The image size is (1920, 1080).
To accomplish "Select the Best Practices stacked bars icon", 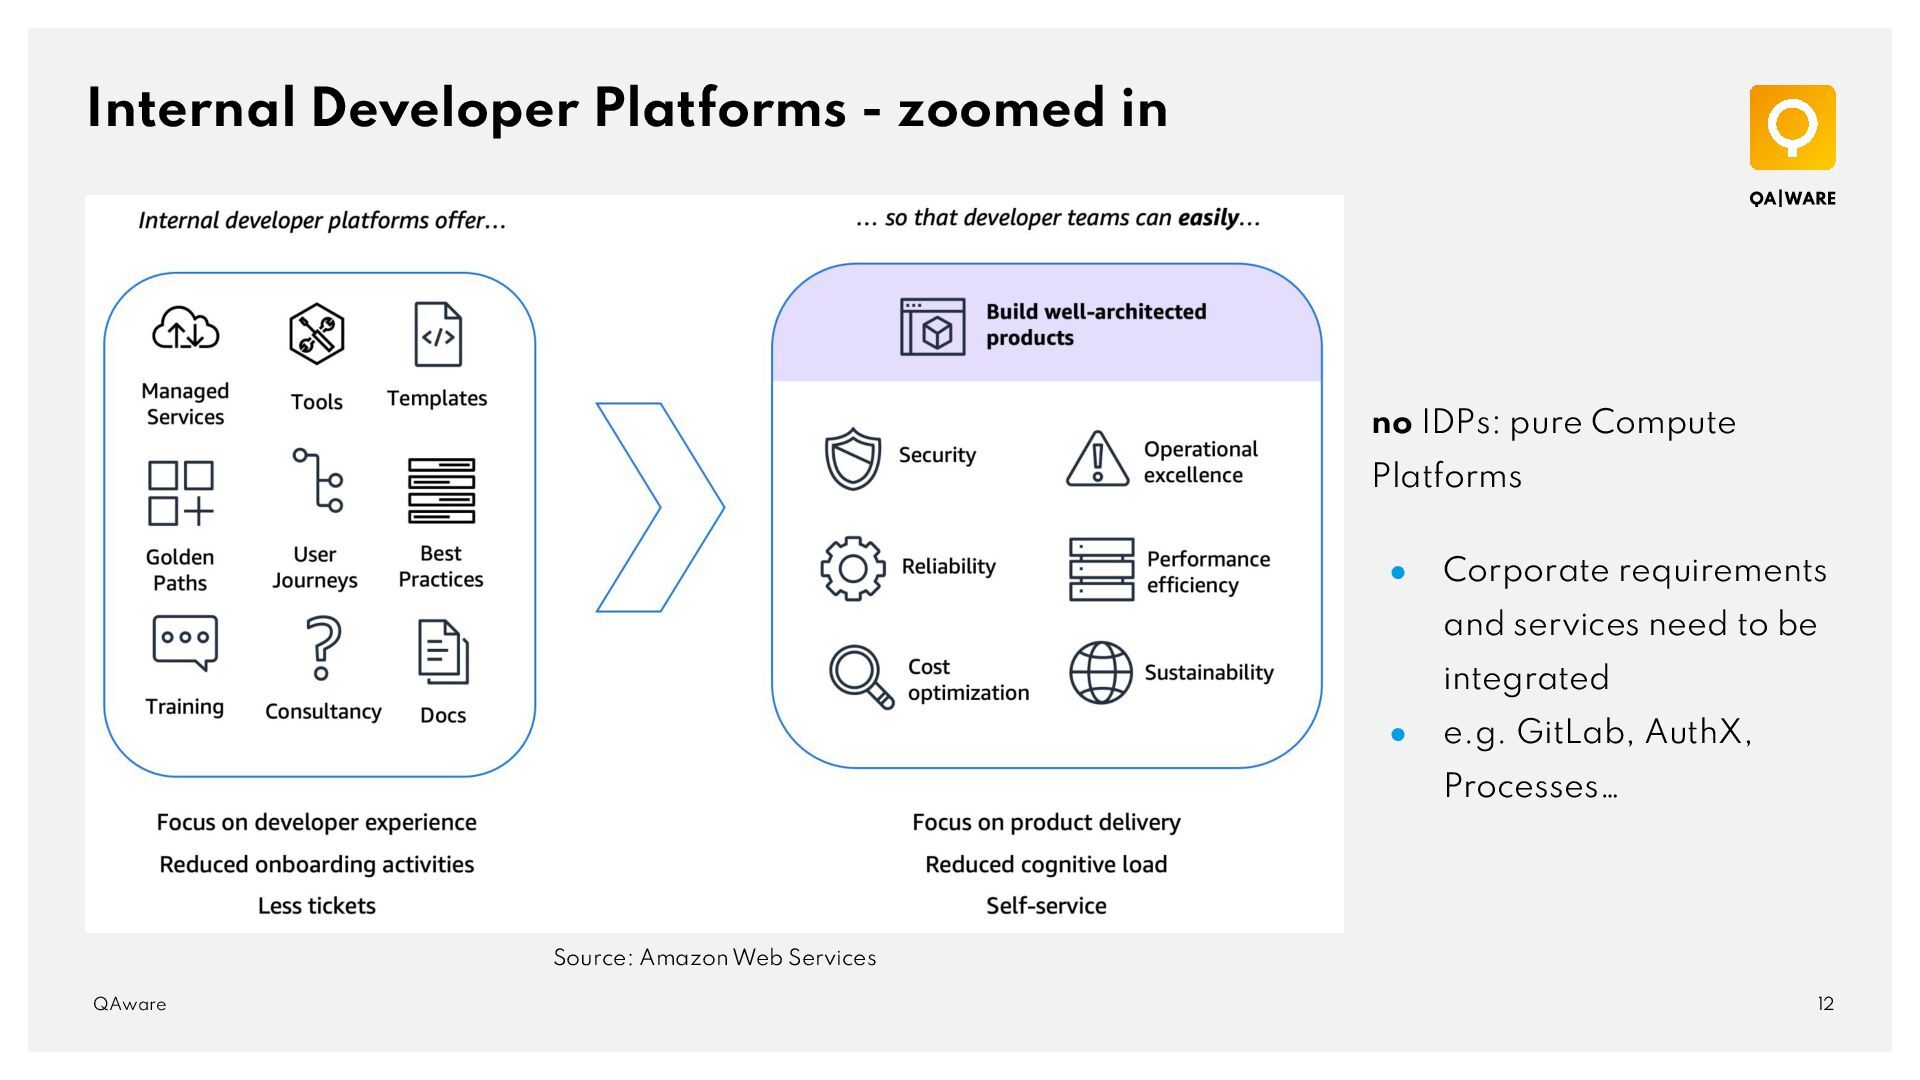I will [441, 491].
